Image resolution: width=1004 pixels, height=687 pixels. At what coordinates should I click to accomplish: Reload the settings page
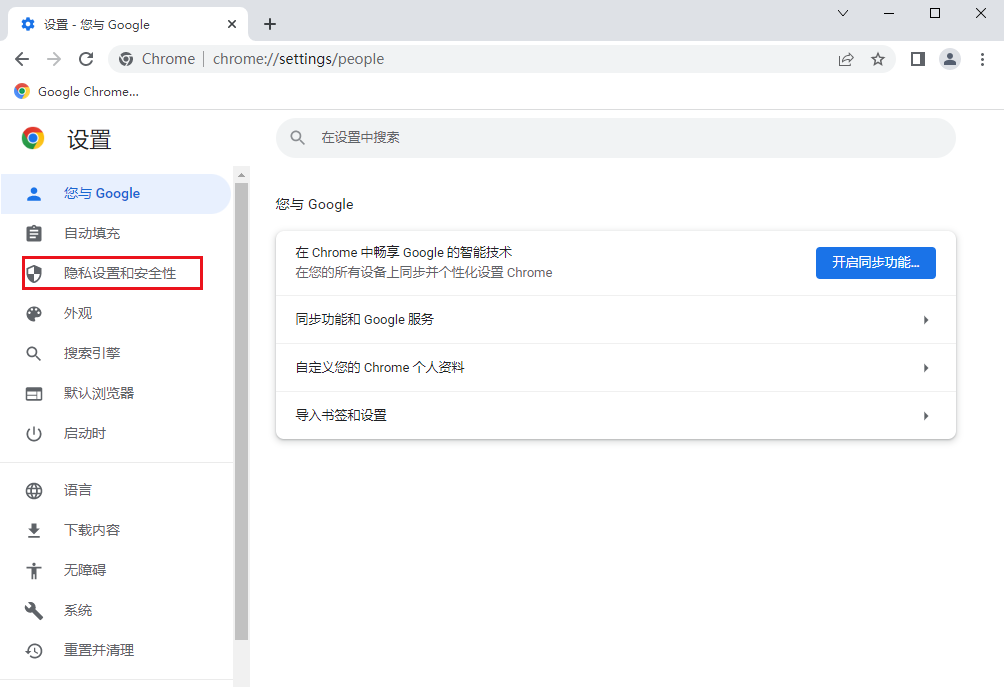point(86,59)
